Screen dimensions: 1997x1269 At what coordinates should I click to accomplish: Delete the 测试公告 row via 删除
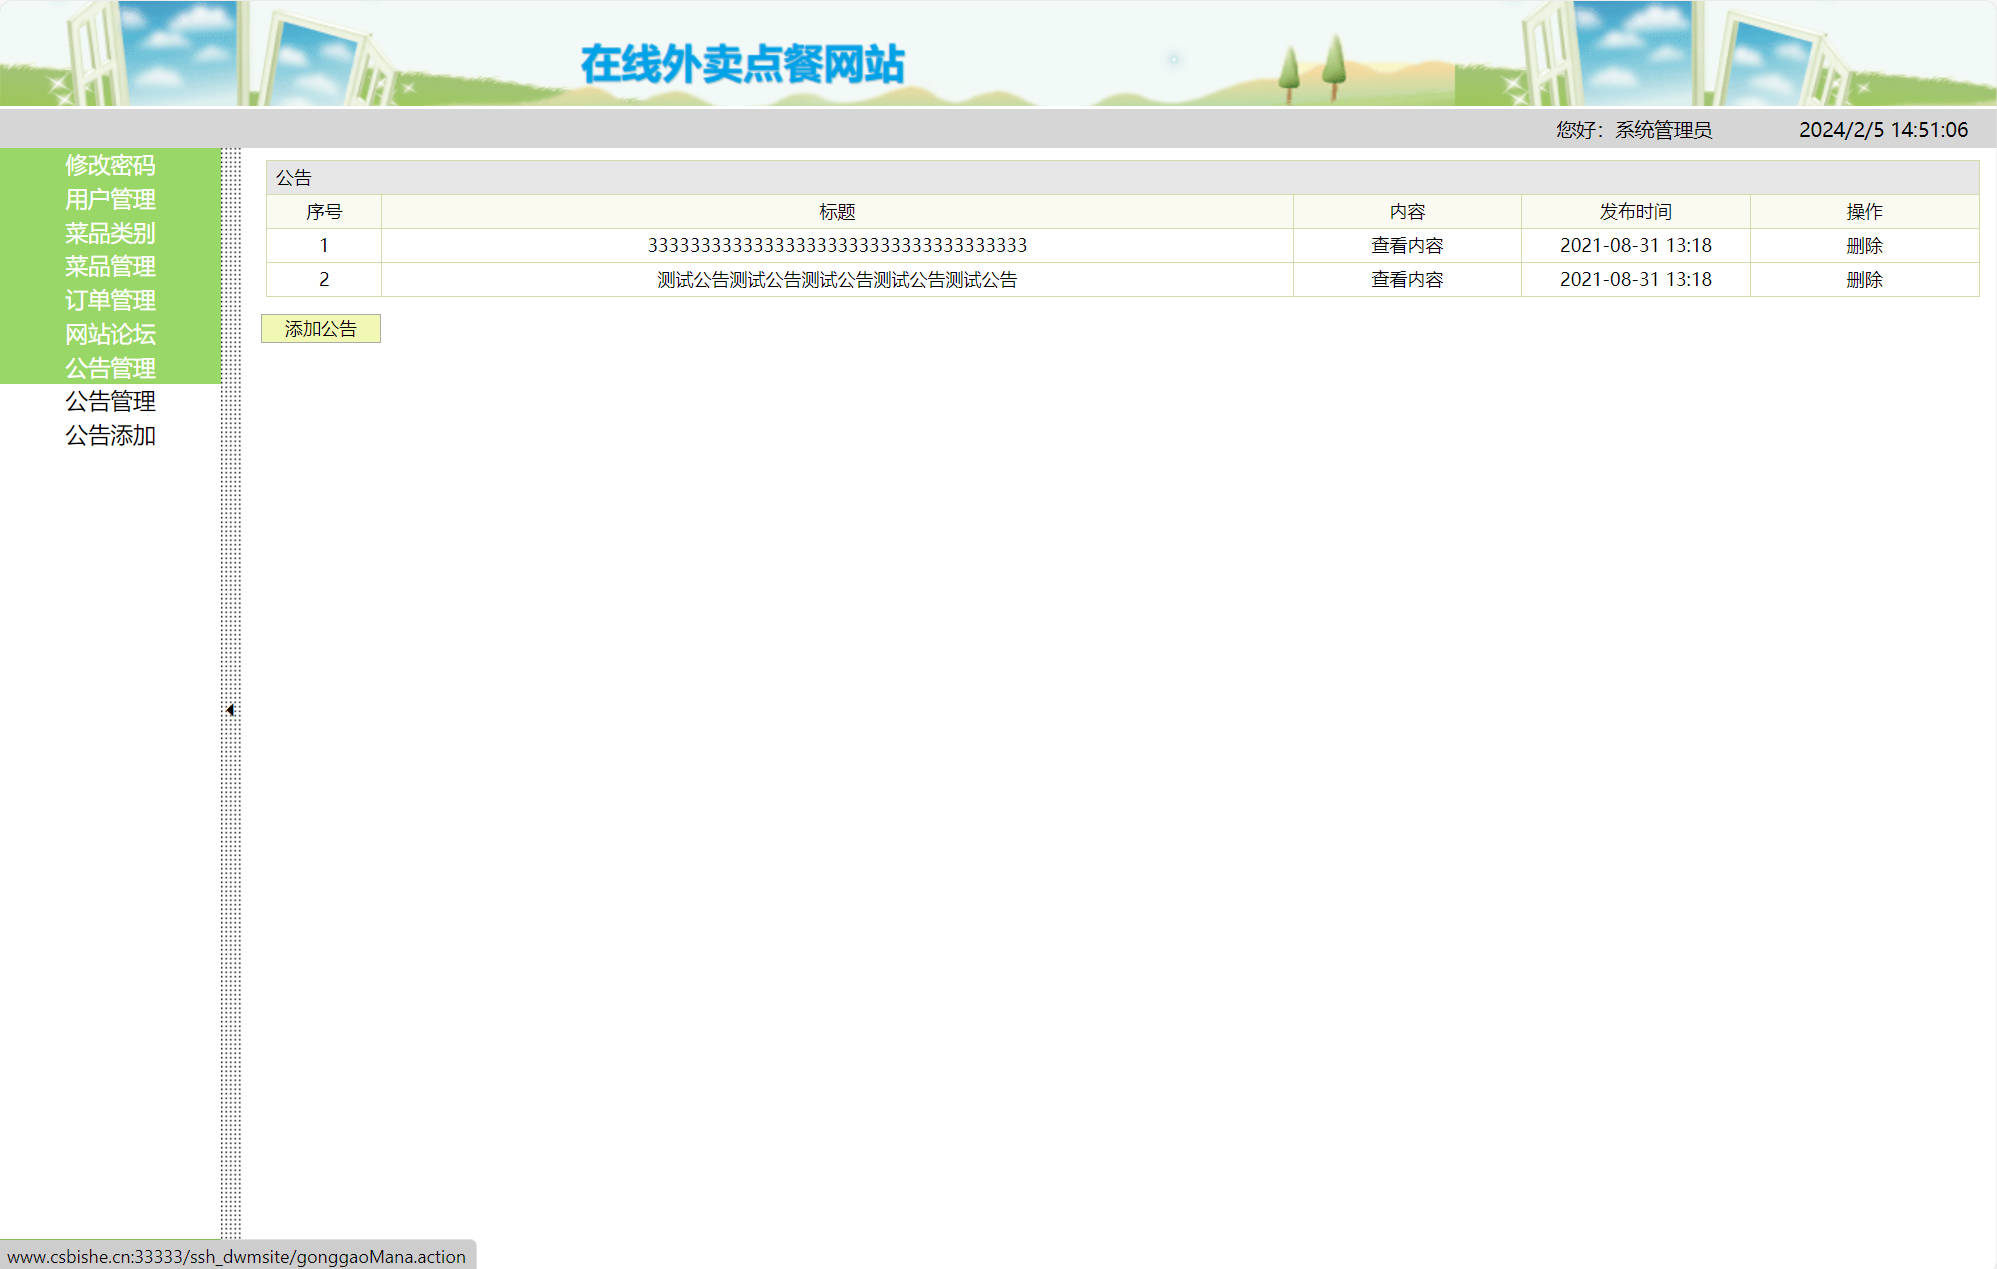coord(1866,279)
